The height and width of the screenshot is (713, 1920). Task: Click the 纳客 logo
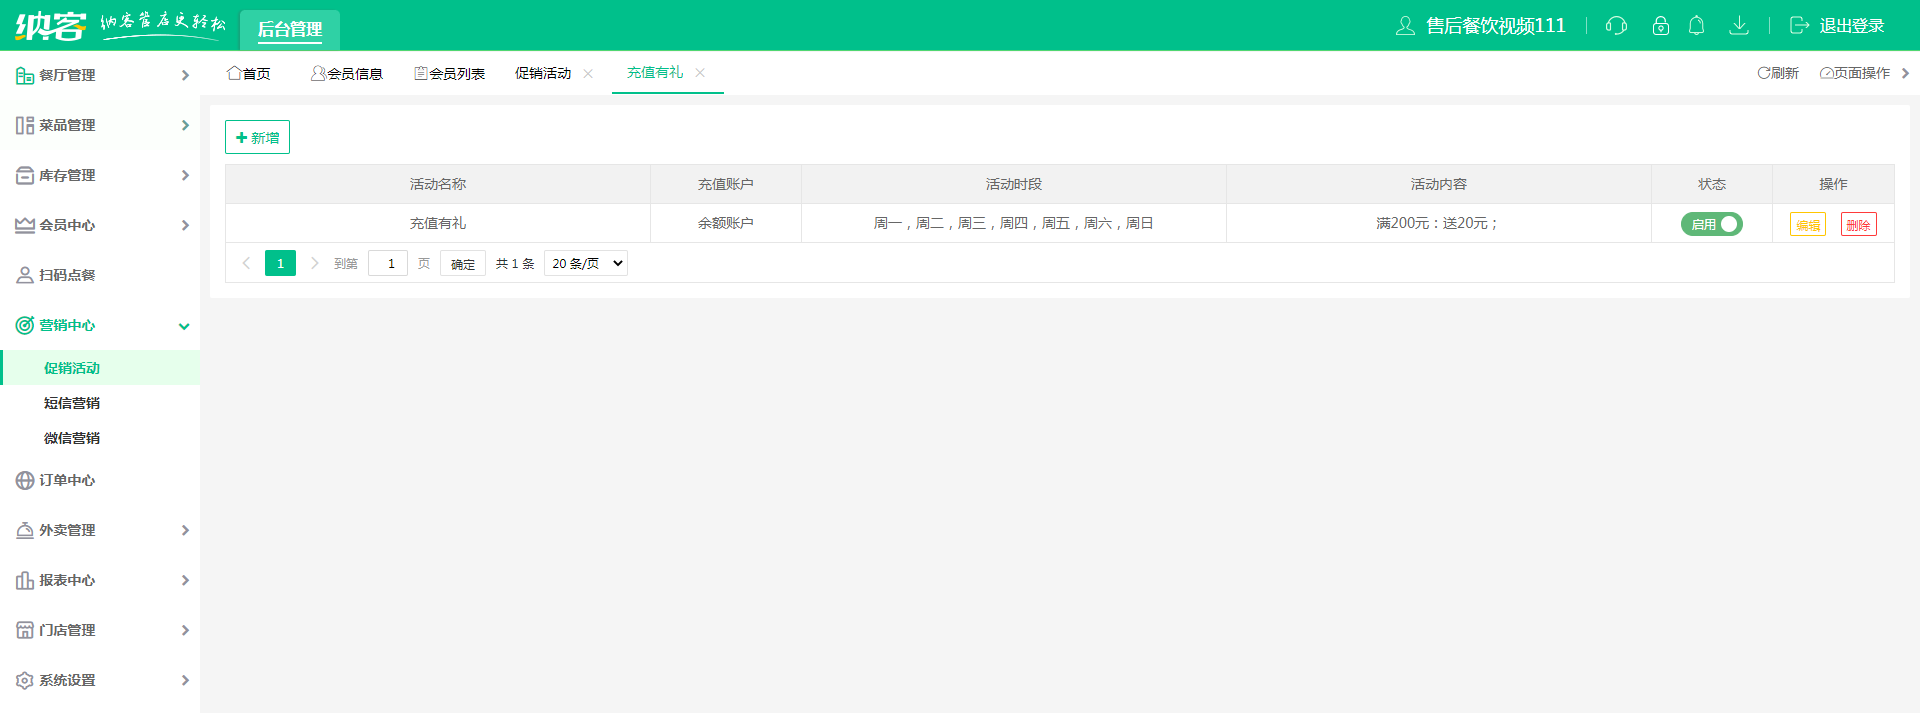tap(50, 26)
